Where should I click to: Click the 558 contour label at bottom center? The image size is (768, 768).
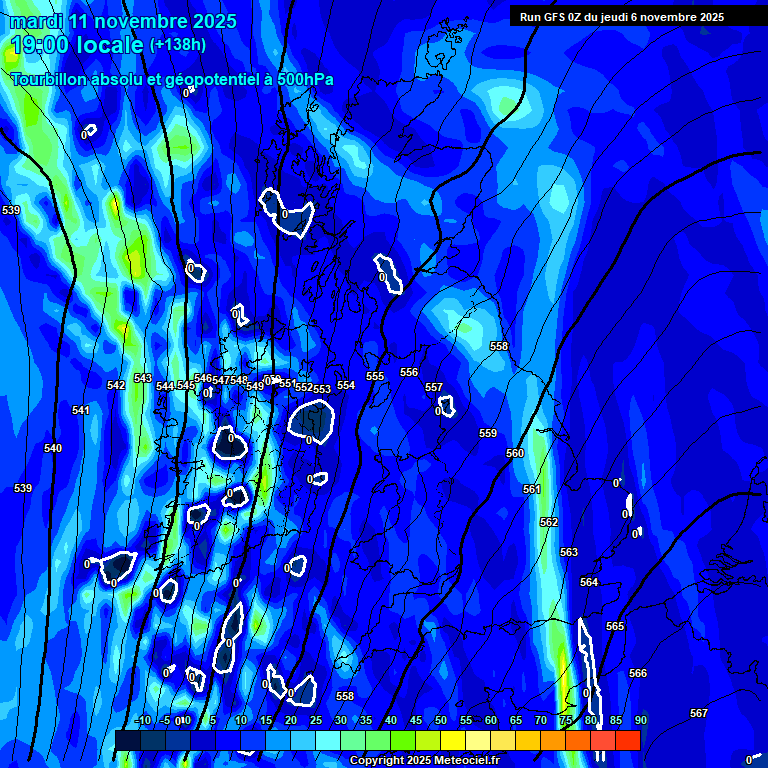pos(345,696)
